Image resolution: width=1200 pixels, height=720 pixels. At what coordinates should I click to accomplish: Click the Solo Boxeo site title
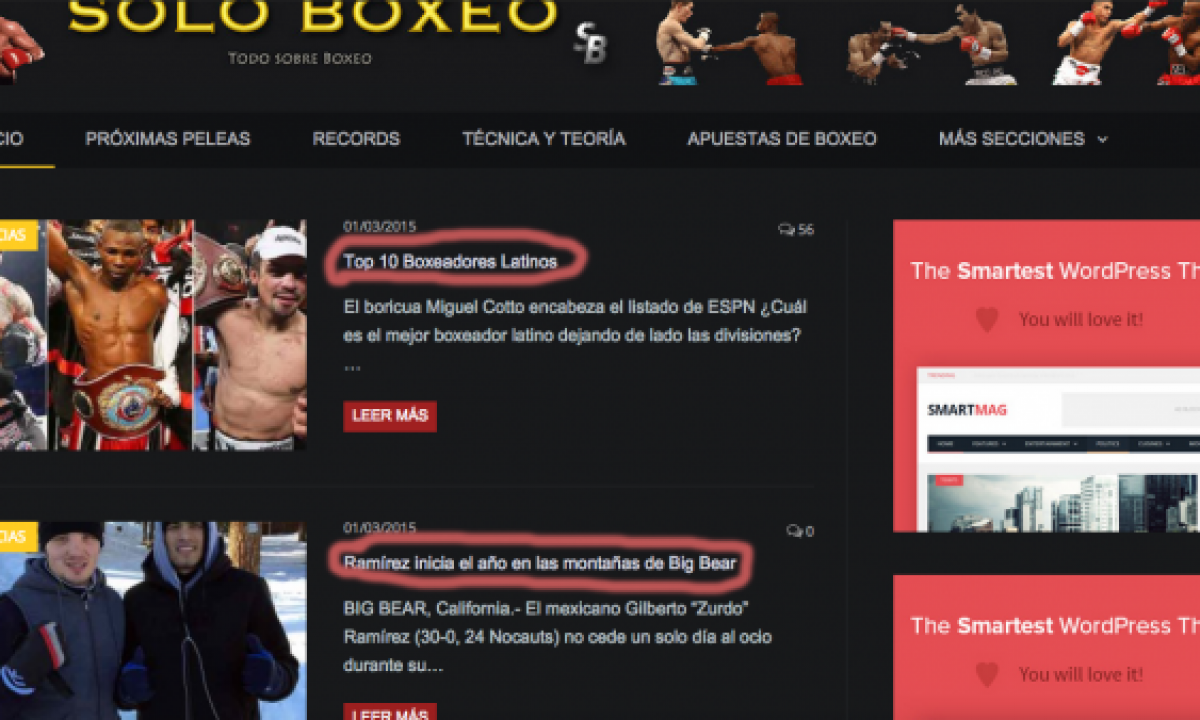pos(313,15)
